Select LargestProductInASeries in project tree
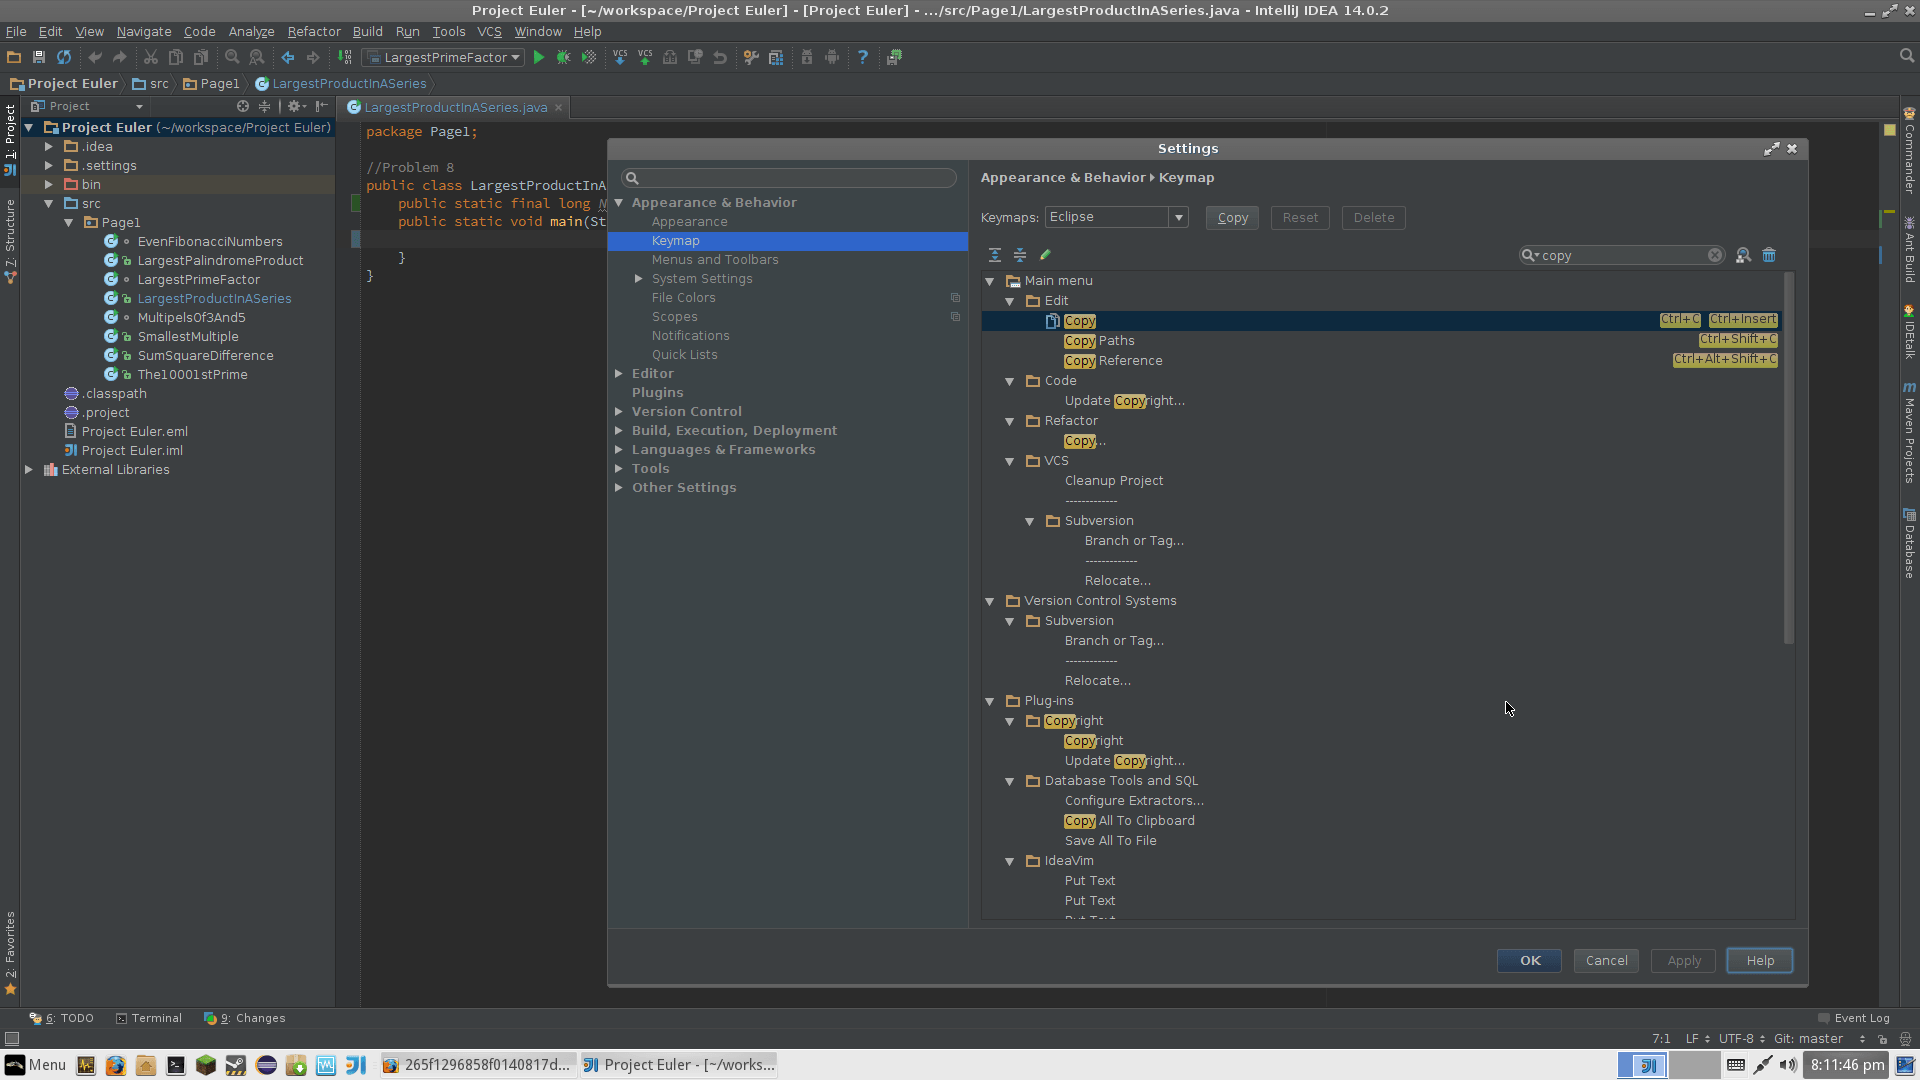The height and width of the screenshot is (1080, 1920). (214, 297)
